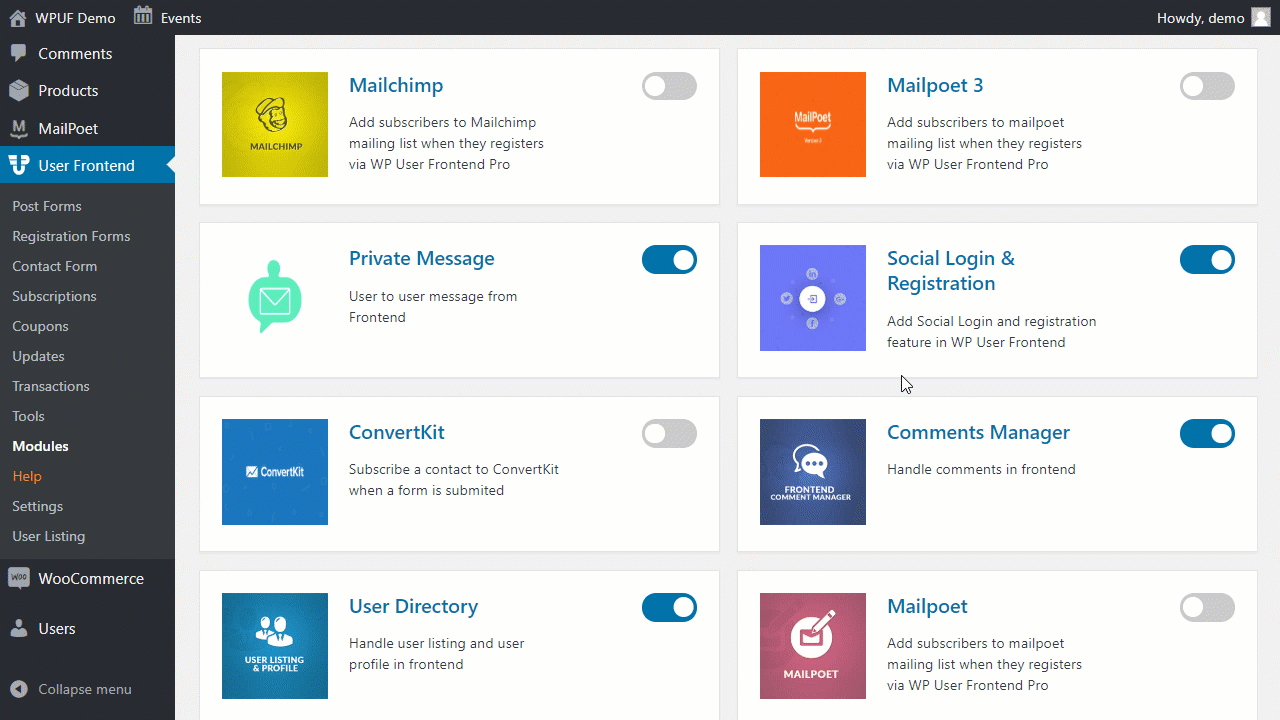Click the MailPoet M icon in sidebar
Screen dimensions: 1280x720
point(19,128)
